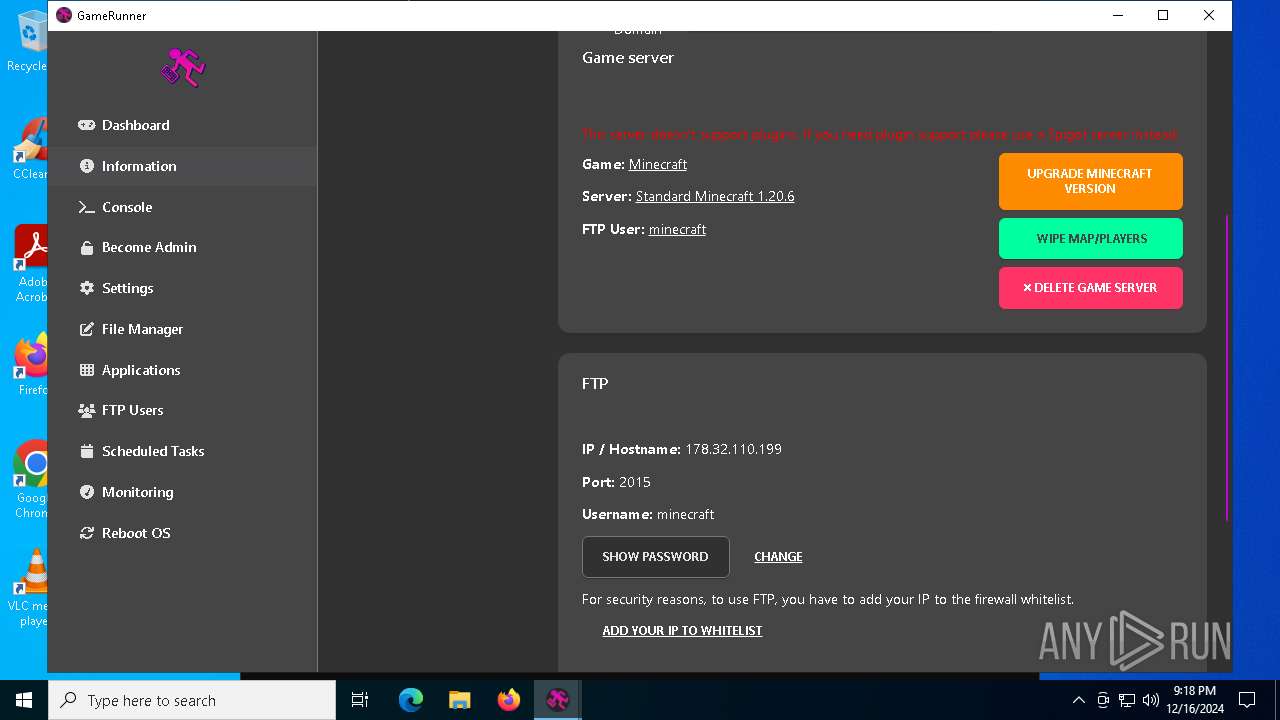Viewport: 1280px width, 720px height.
Task: Open the Dashboard menu item
Action: 182,125
